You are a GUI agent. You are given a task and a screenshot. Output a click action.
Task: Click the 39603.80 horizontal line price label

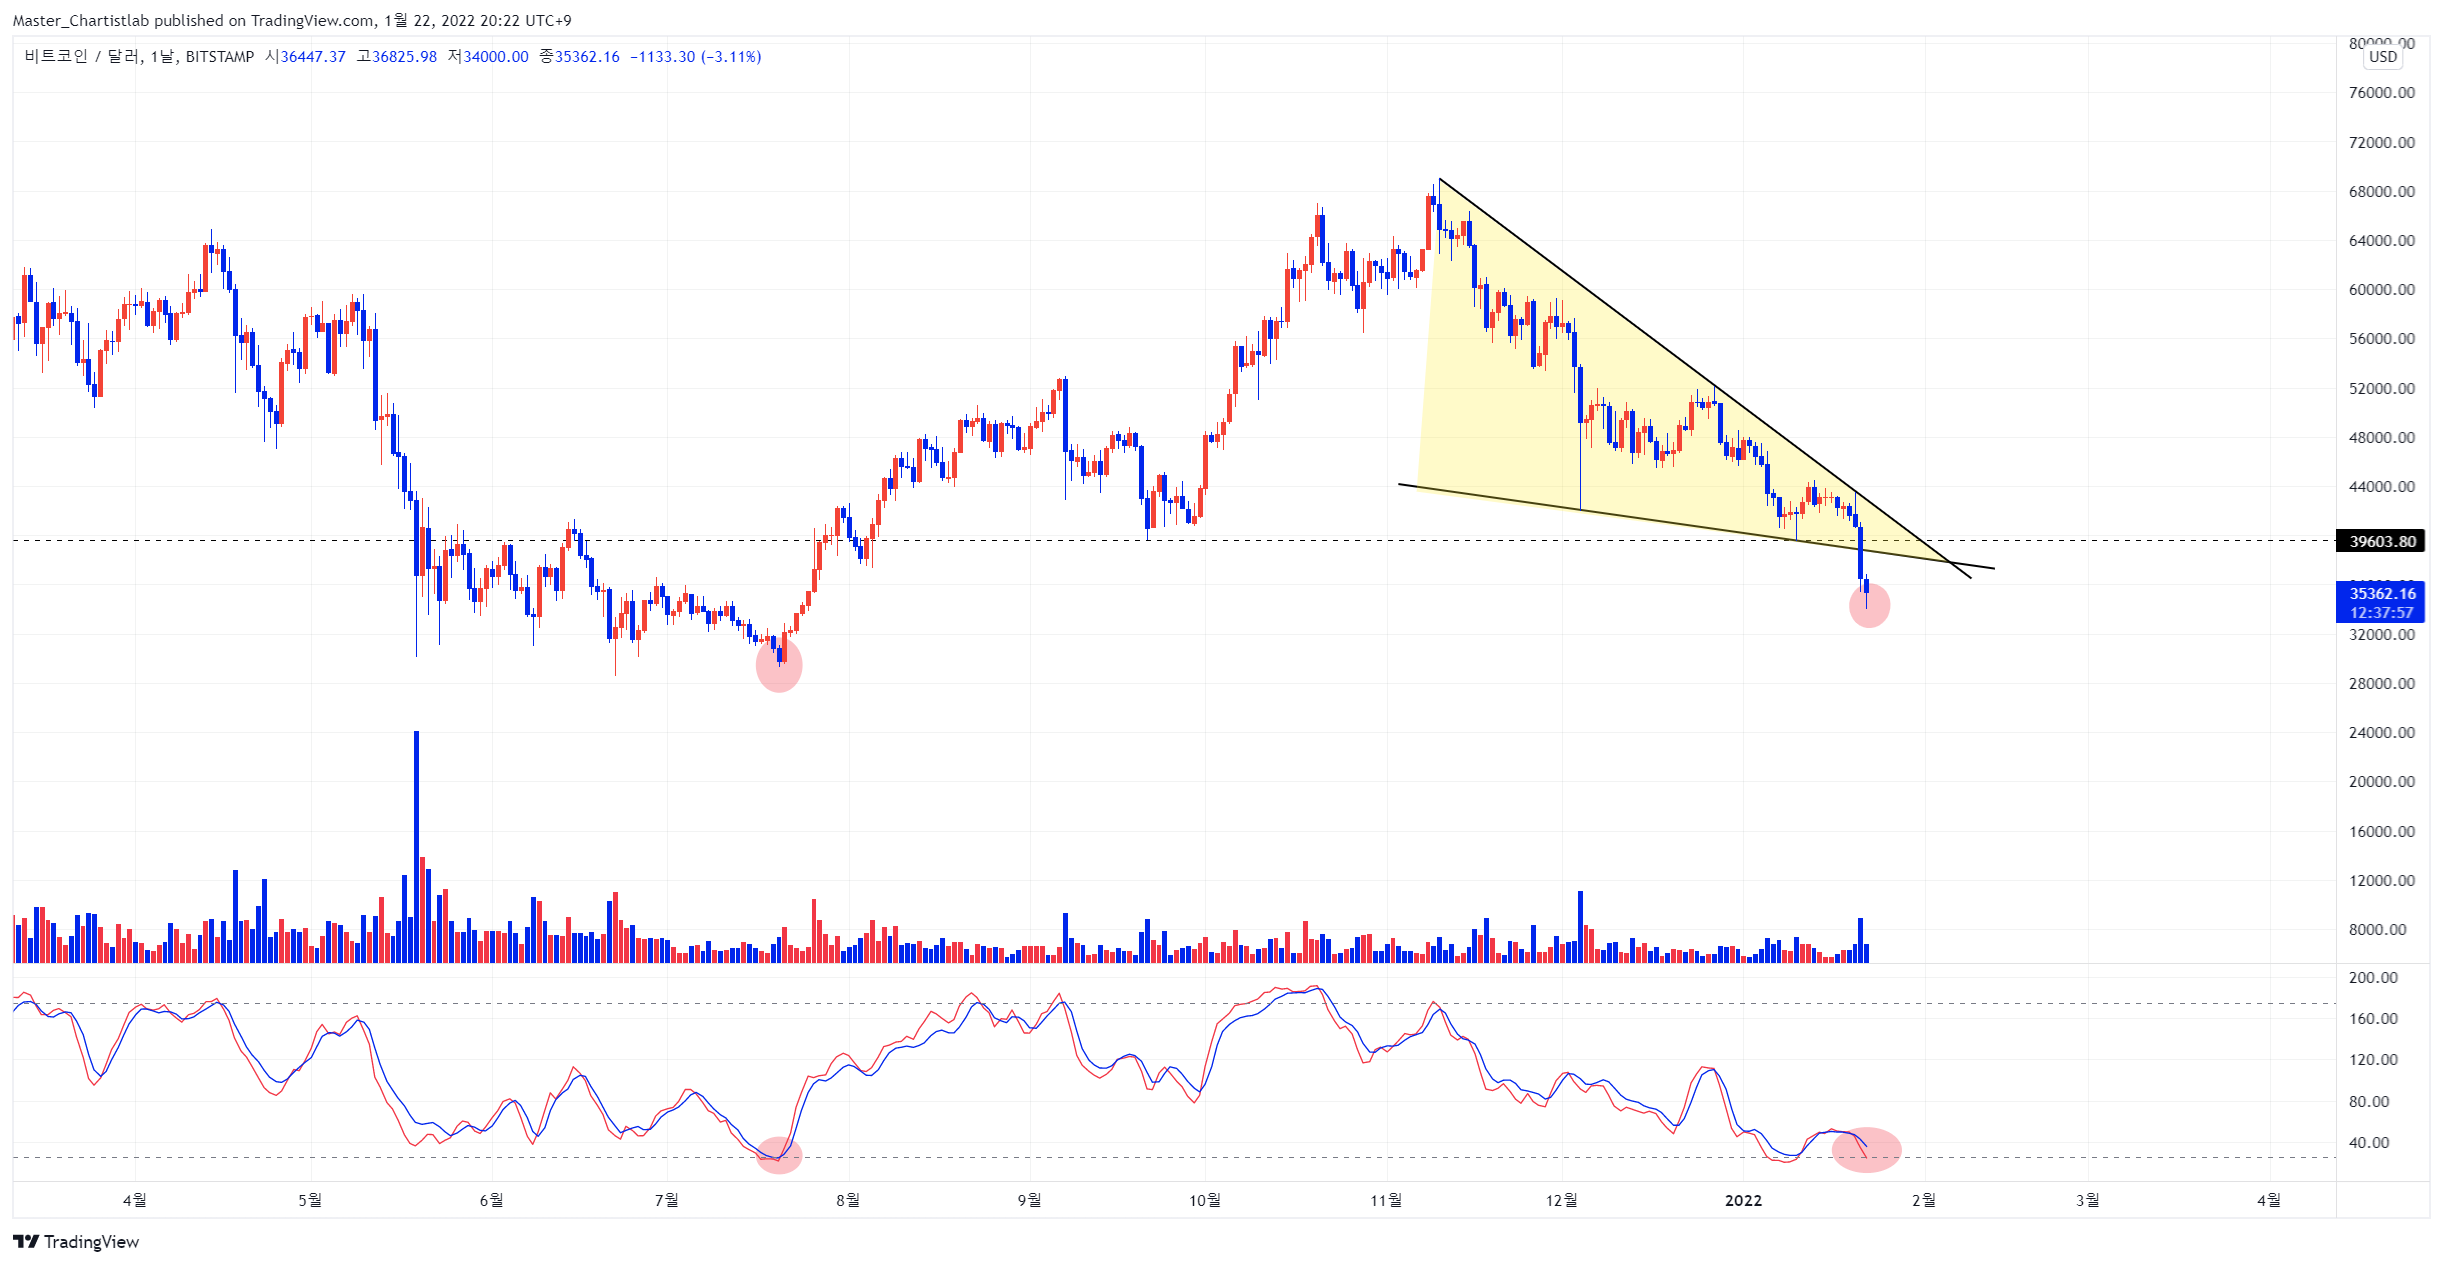(x=2381, y=541)
